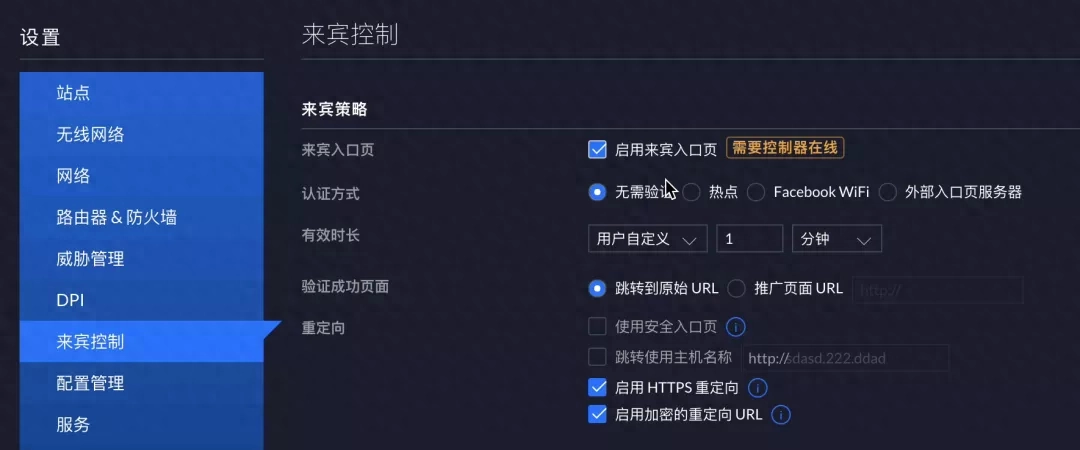Click hostname field next to 跳转使用主机名称
1080x450 pixels.
click(x=845, y=358)
